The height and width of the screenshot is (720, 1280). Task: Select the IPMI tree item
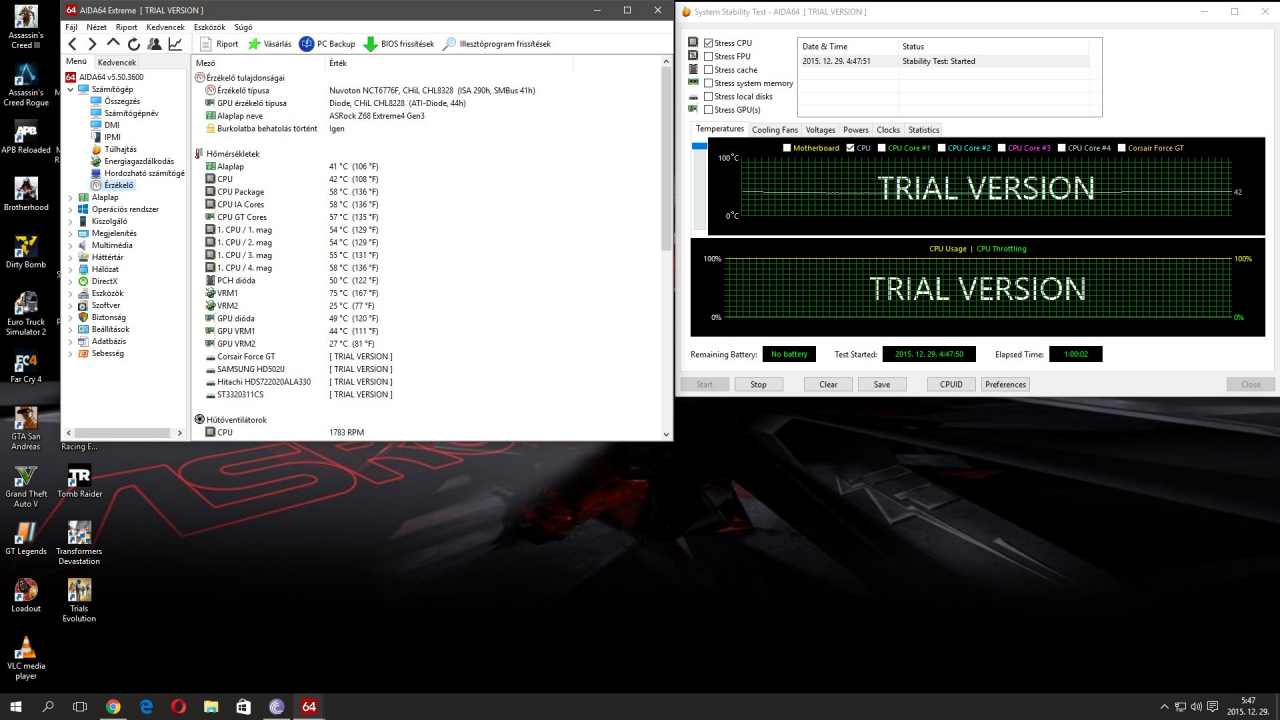[104, 137]
